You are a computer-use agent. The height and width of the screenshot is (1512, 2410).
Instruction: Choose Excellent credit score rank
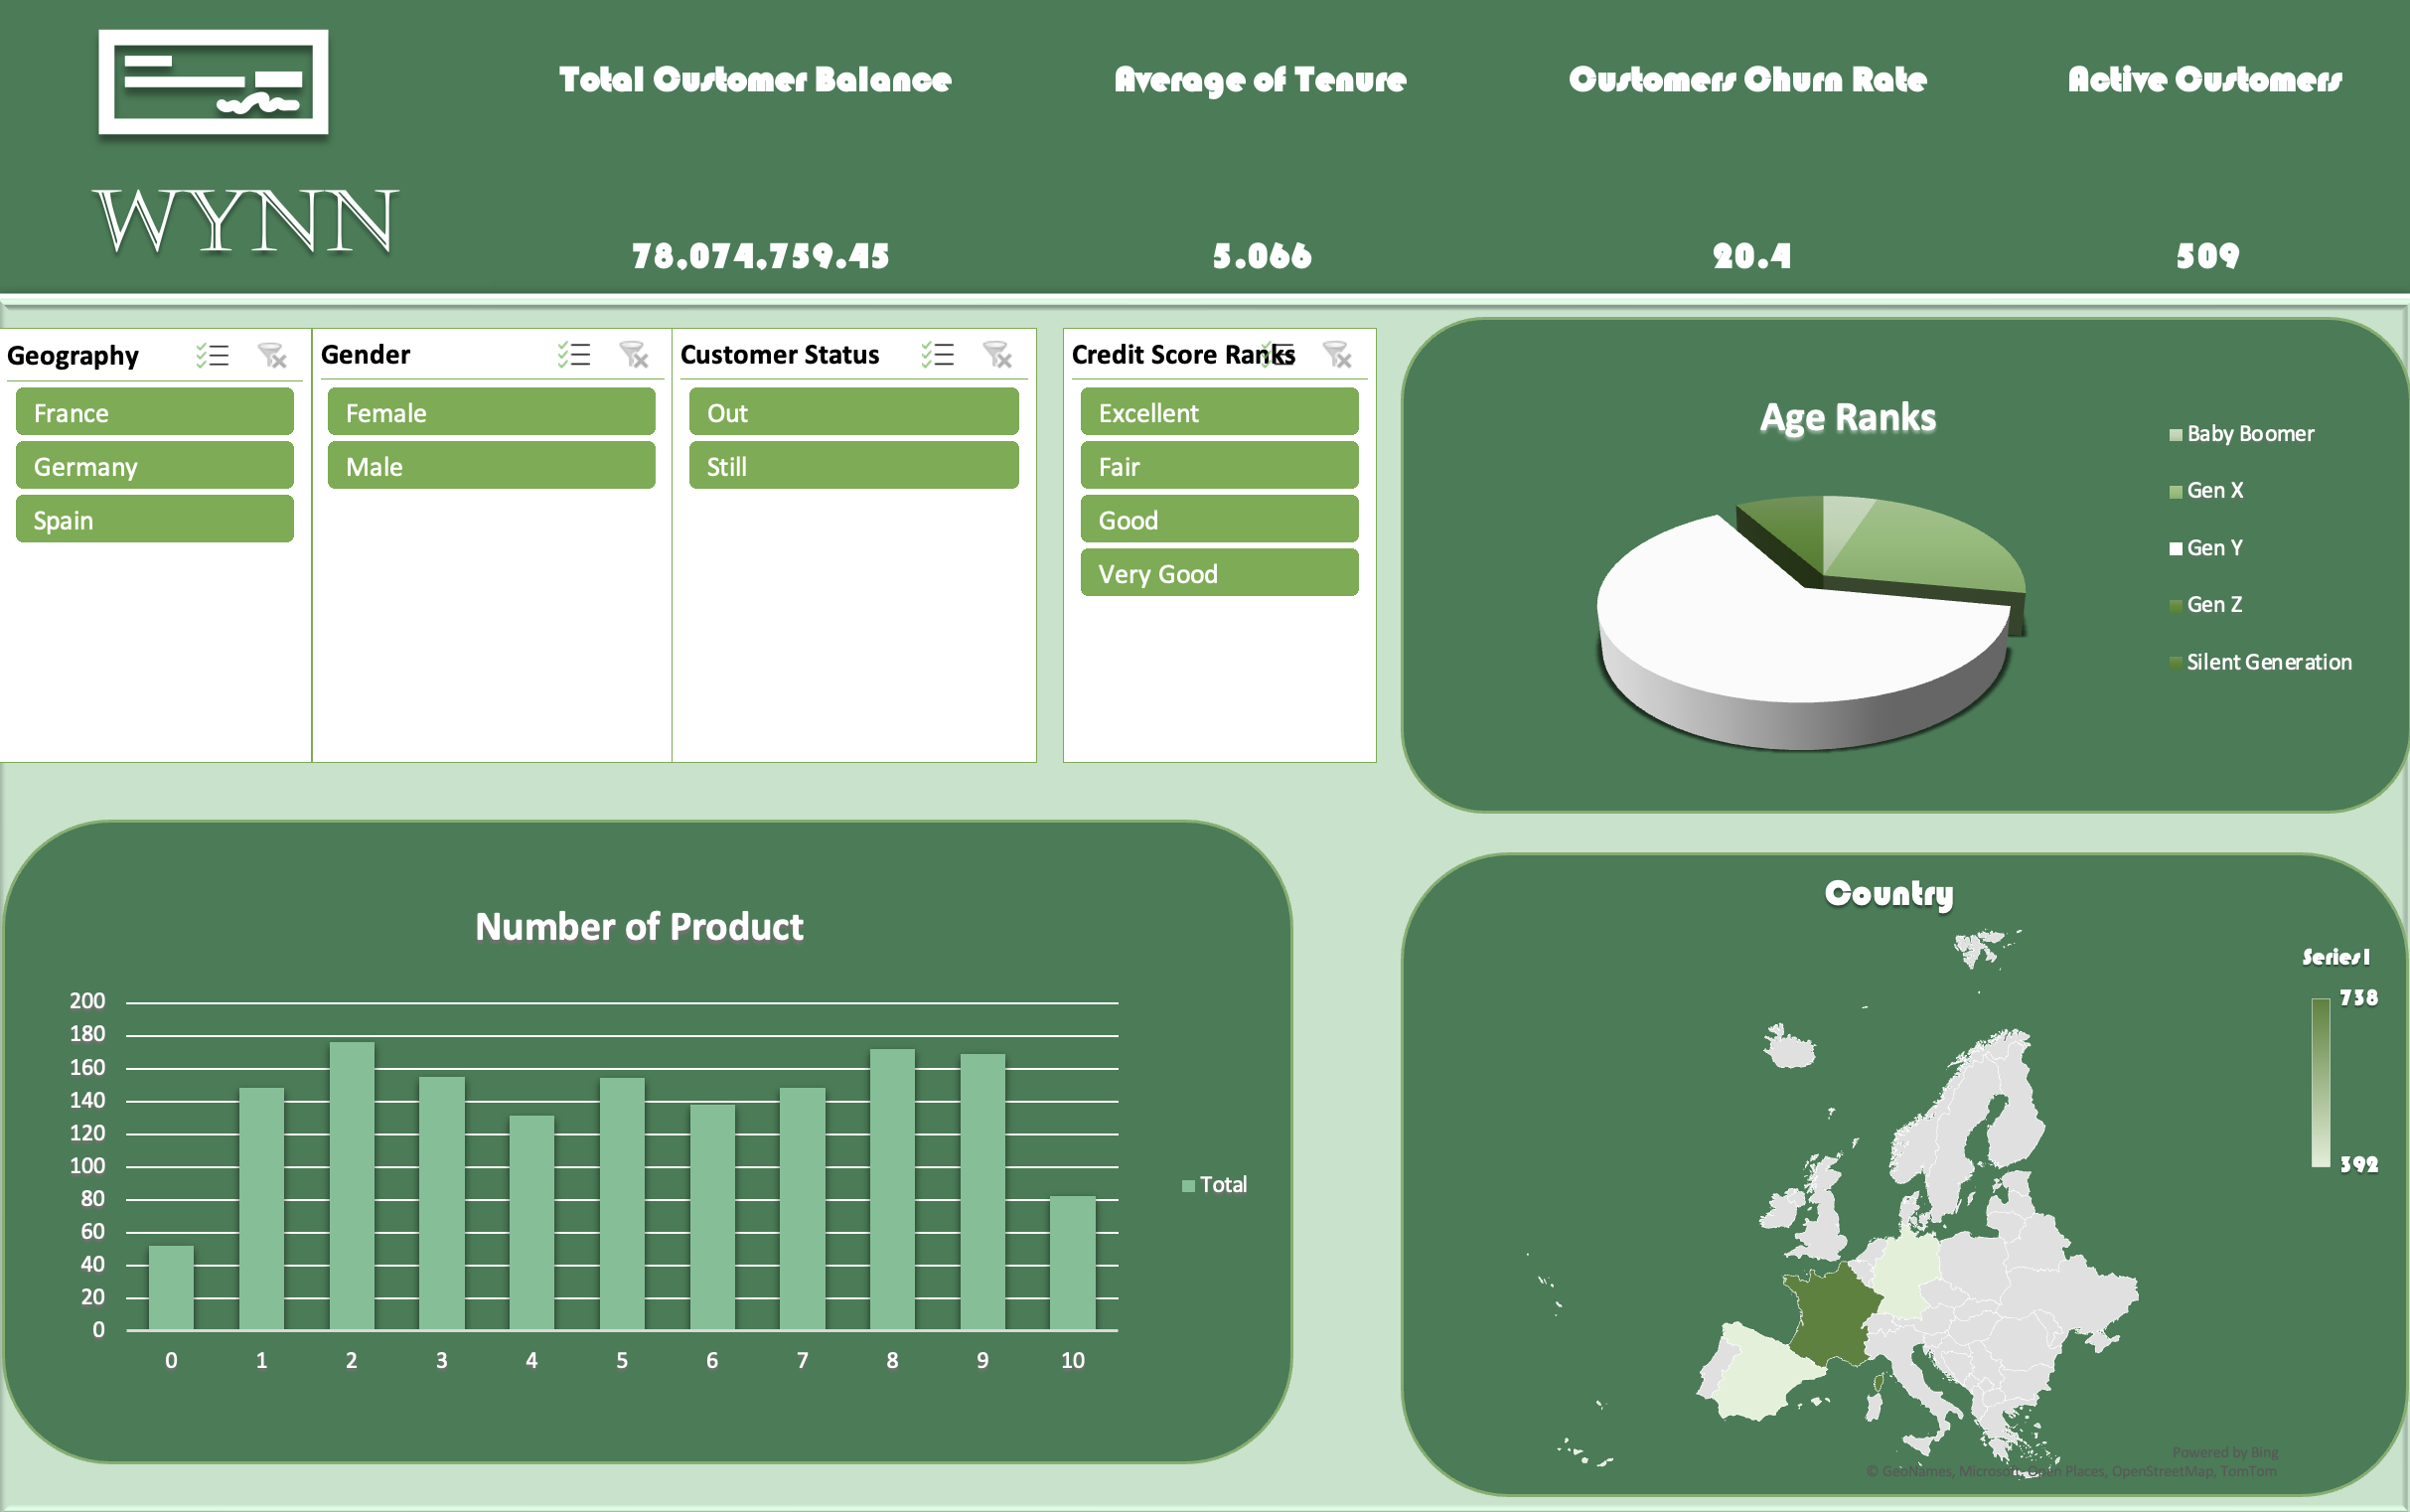point(1219,412)
